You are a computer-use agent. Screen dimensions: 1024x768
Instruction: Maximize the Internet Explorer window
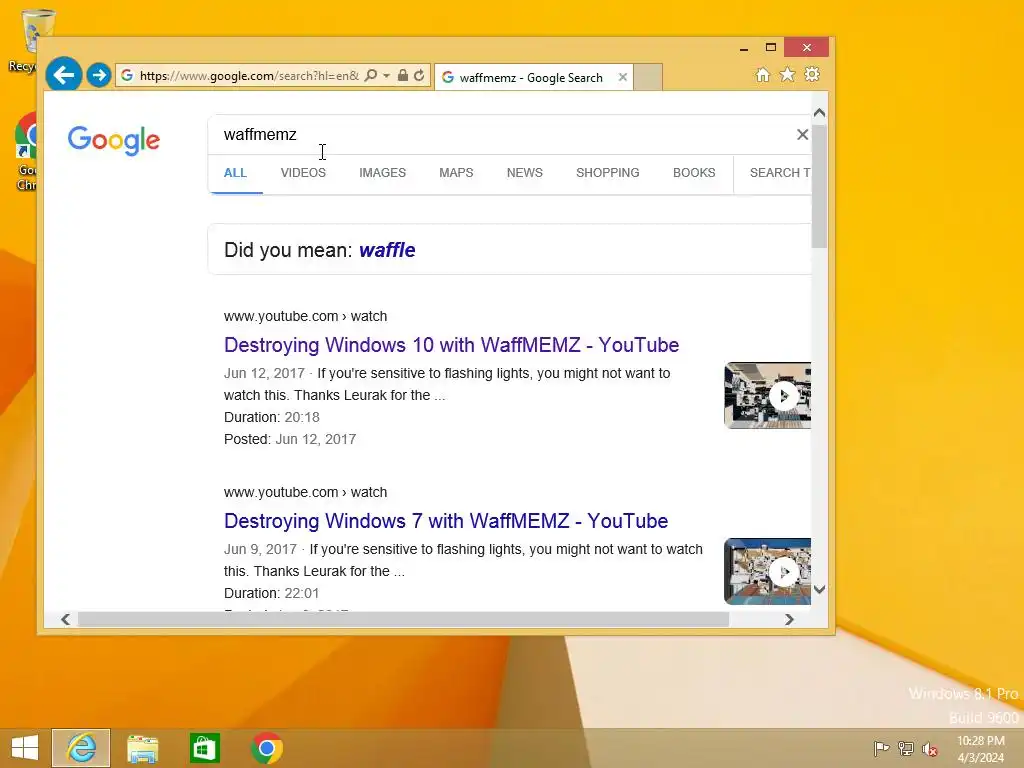[771, 47]
